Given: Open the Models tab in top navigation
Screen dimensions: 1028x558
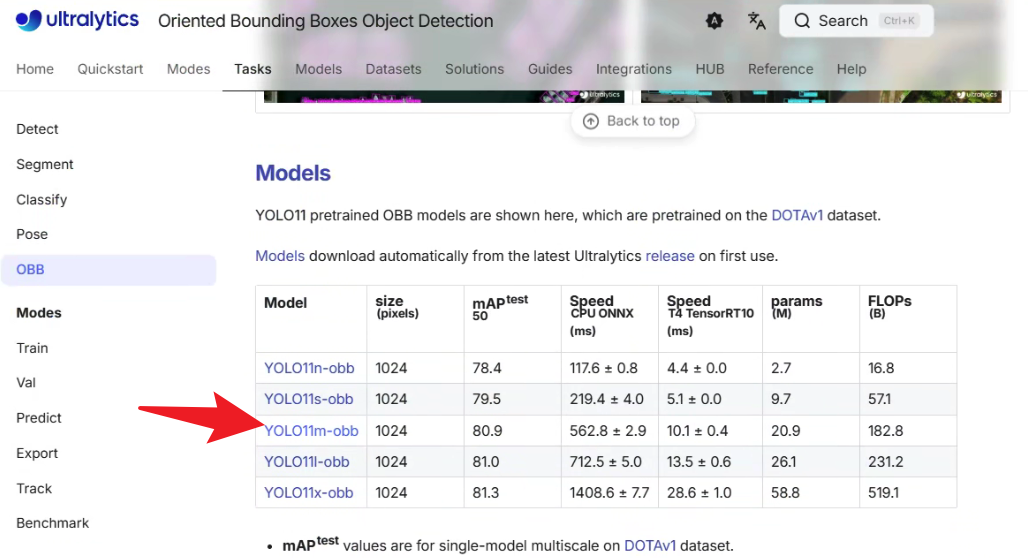Looking at the screenshot, I should point(318,69).
